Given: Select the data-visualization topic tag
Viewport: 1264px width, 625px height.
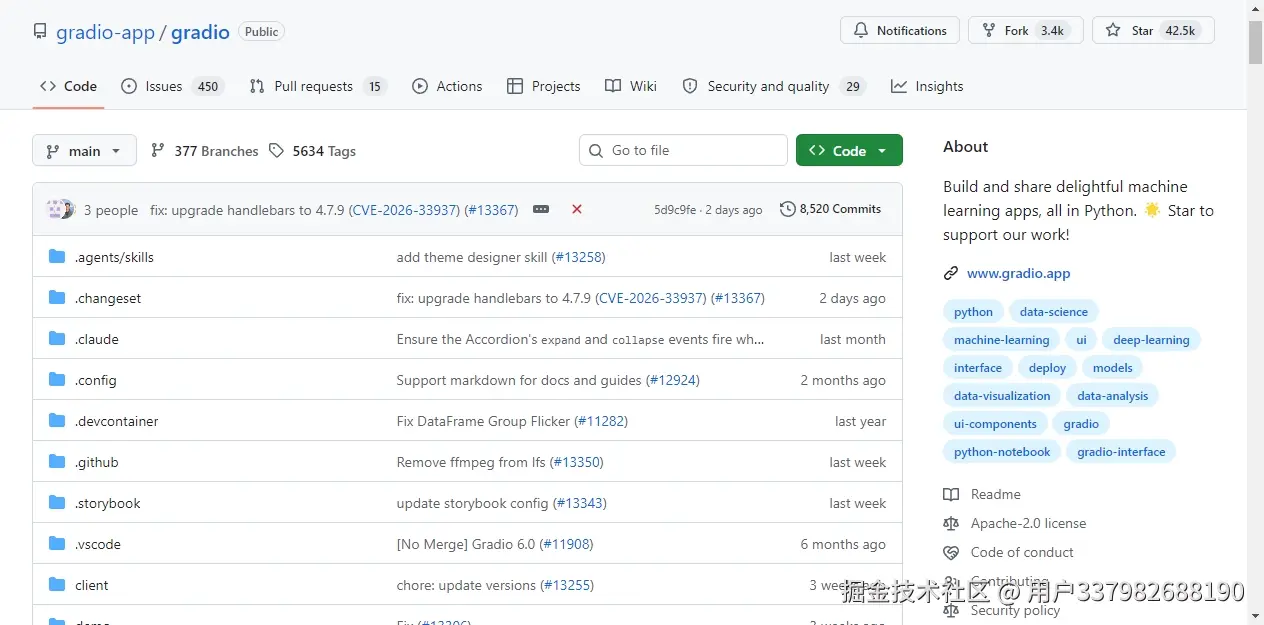Looking at the screenshot, I should (x=1002, y=396).
